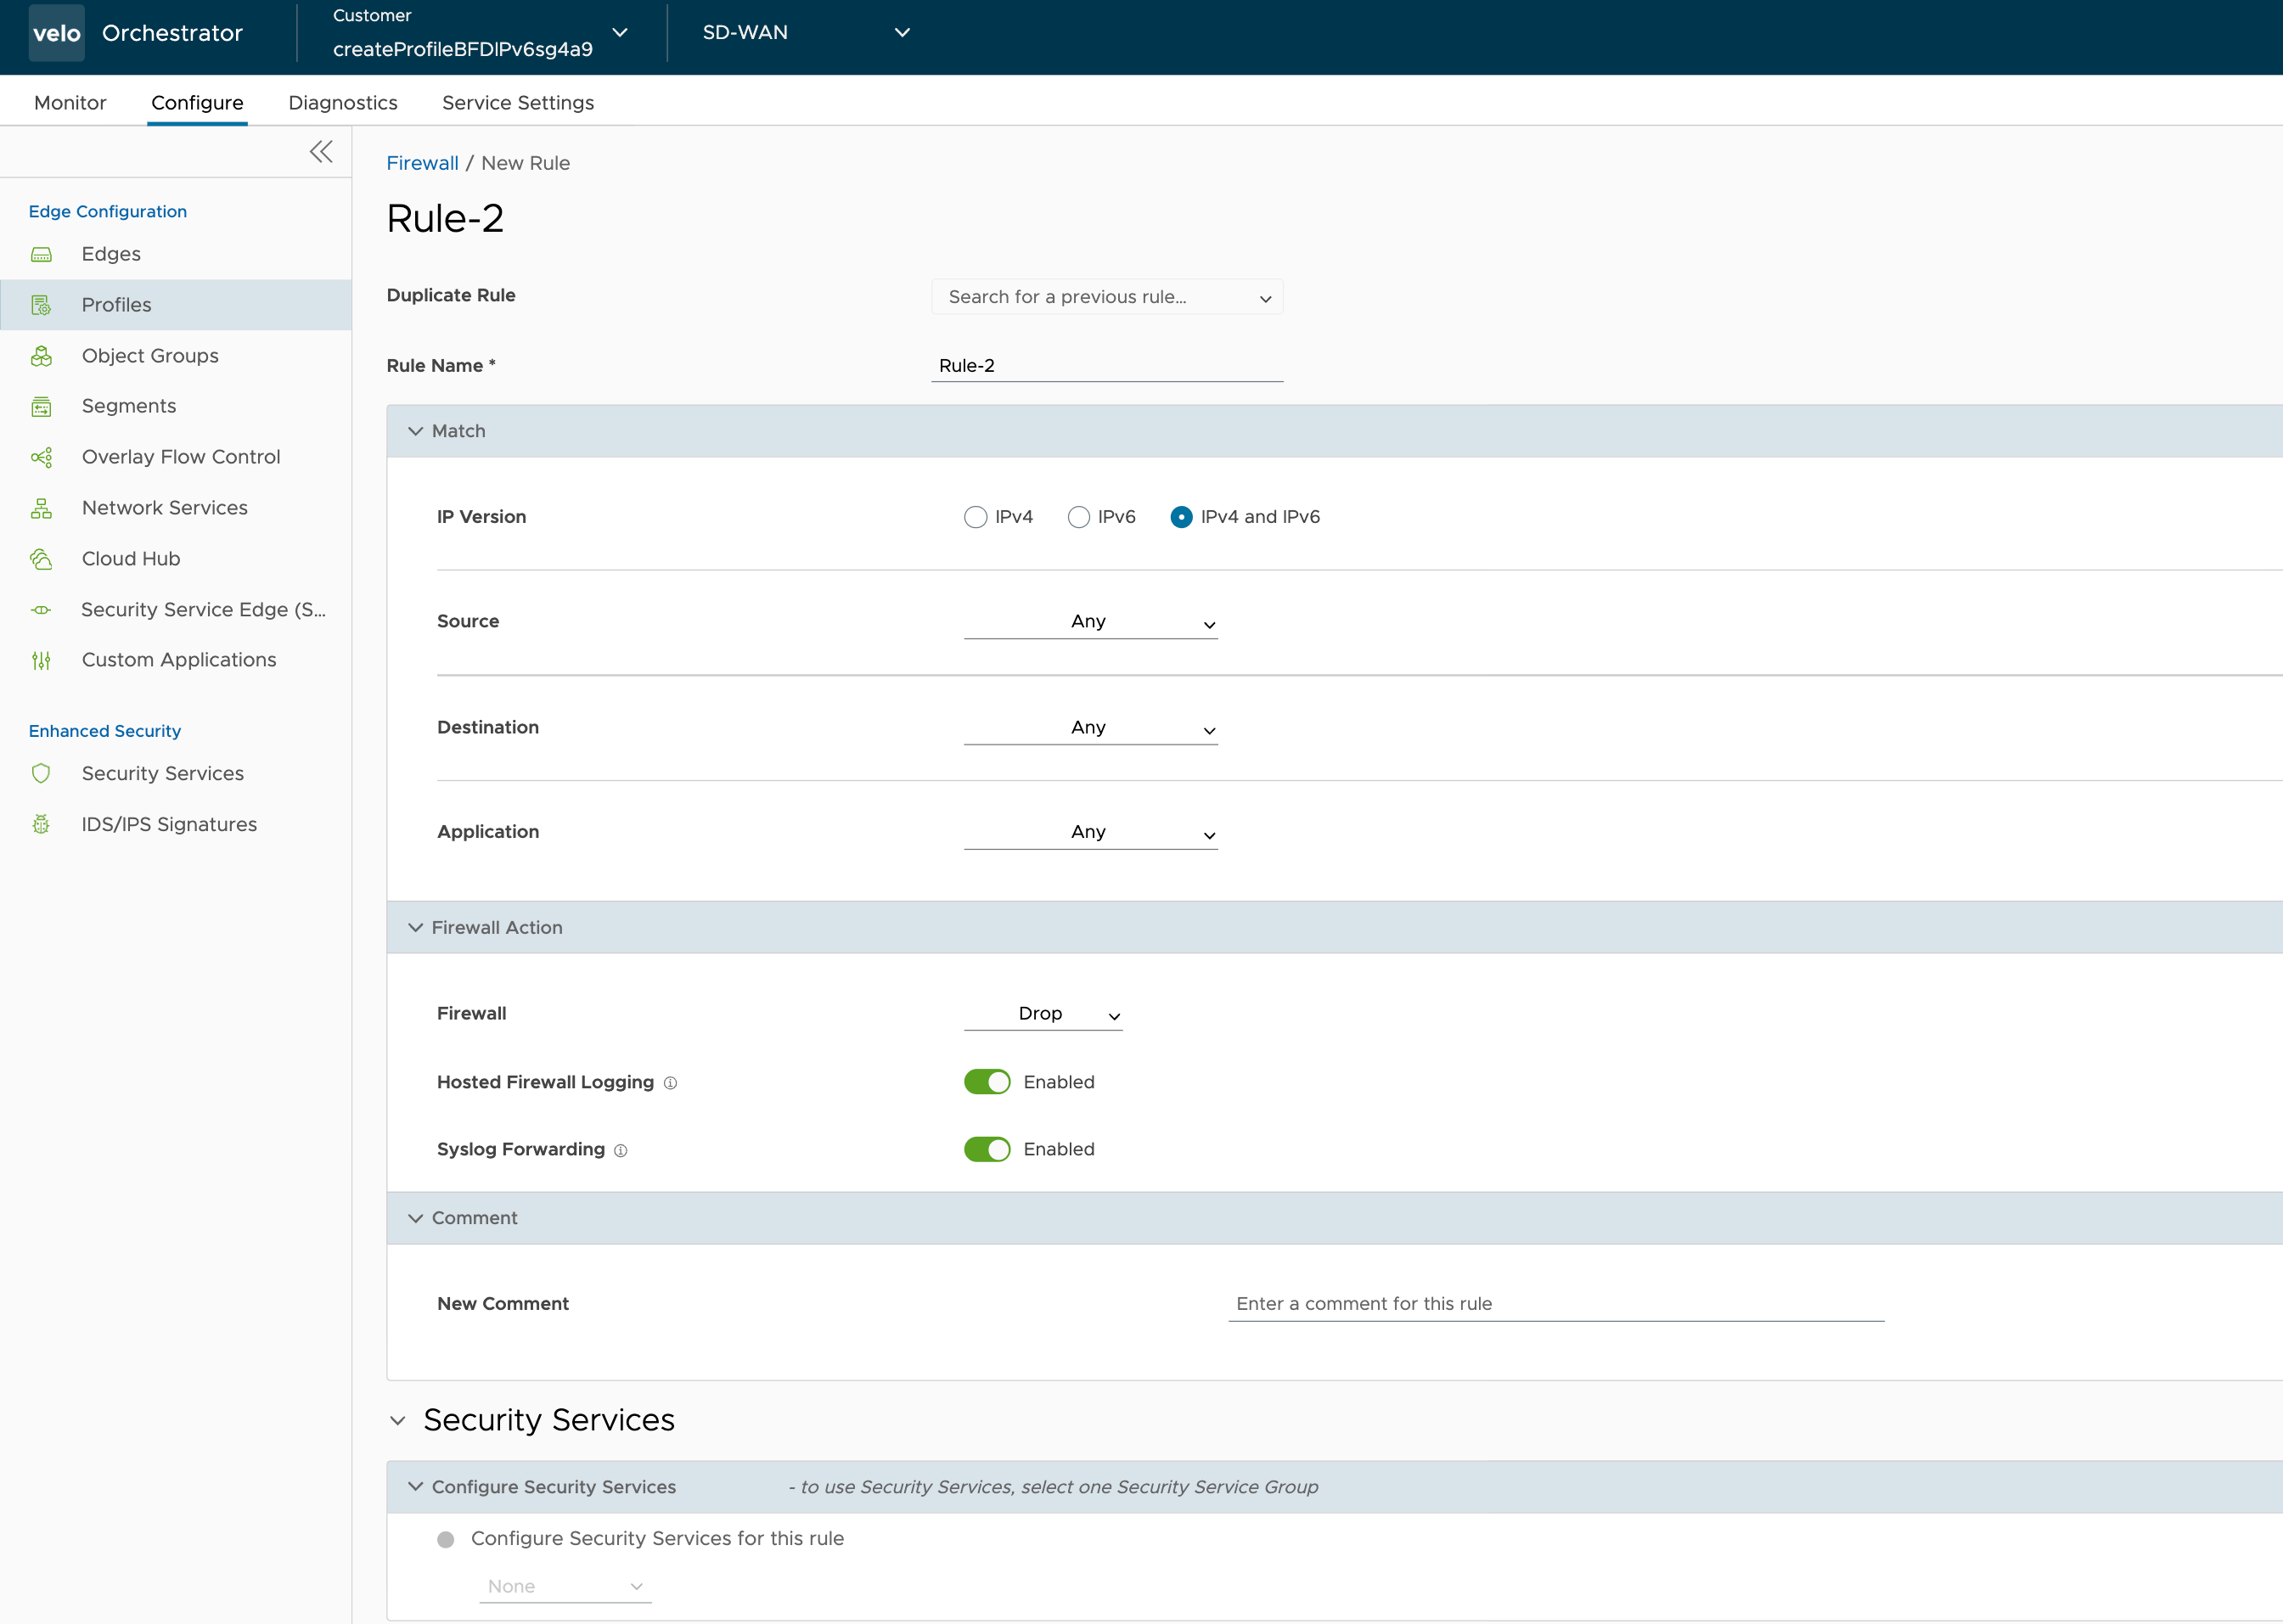Open Security Service Edge in the sidebar
Viewport: 2283px width, 1624px height.
coord(176,610)
